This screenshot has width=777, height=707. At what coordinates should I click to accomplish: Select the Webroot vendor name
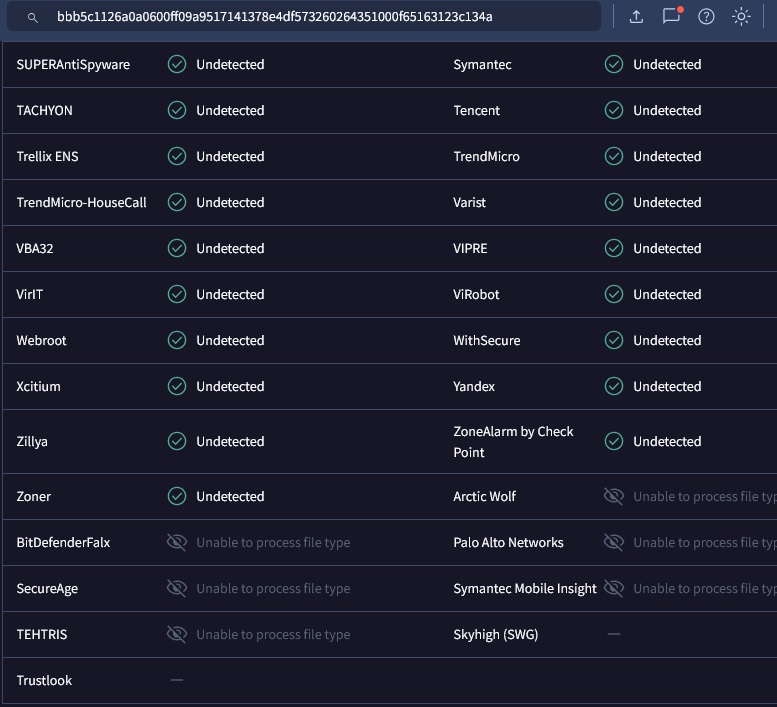[x=41, y=340]
